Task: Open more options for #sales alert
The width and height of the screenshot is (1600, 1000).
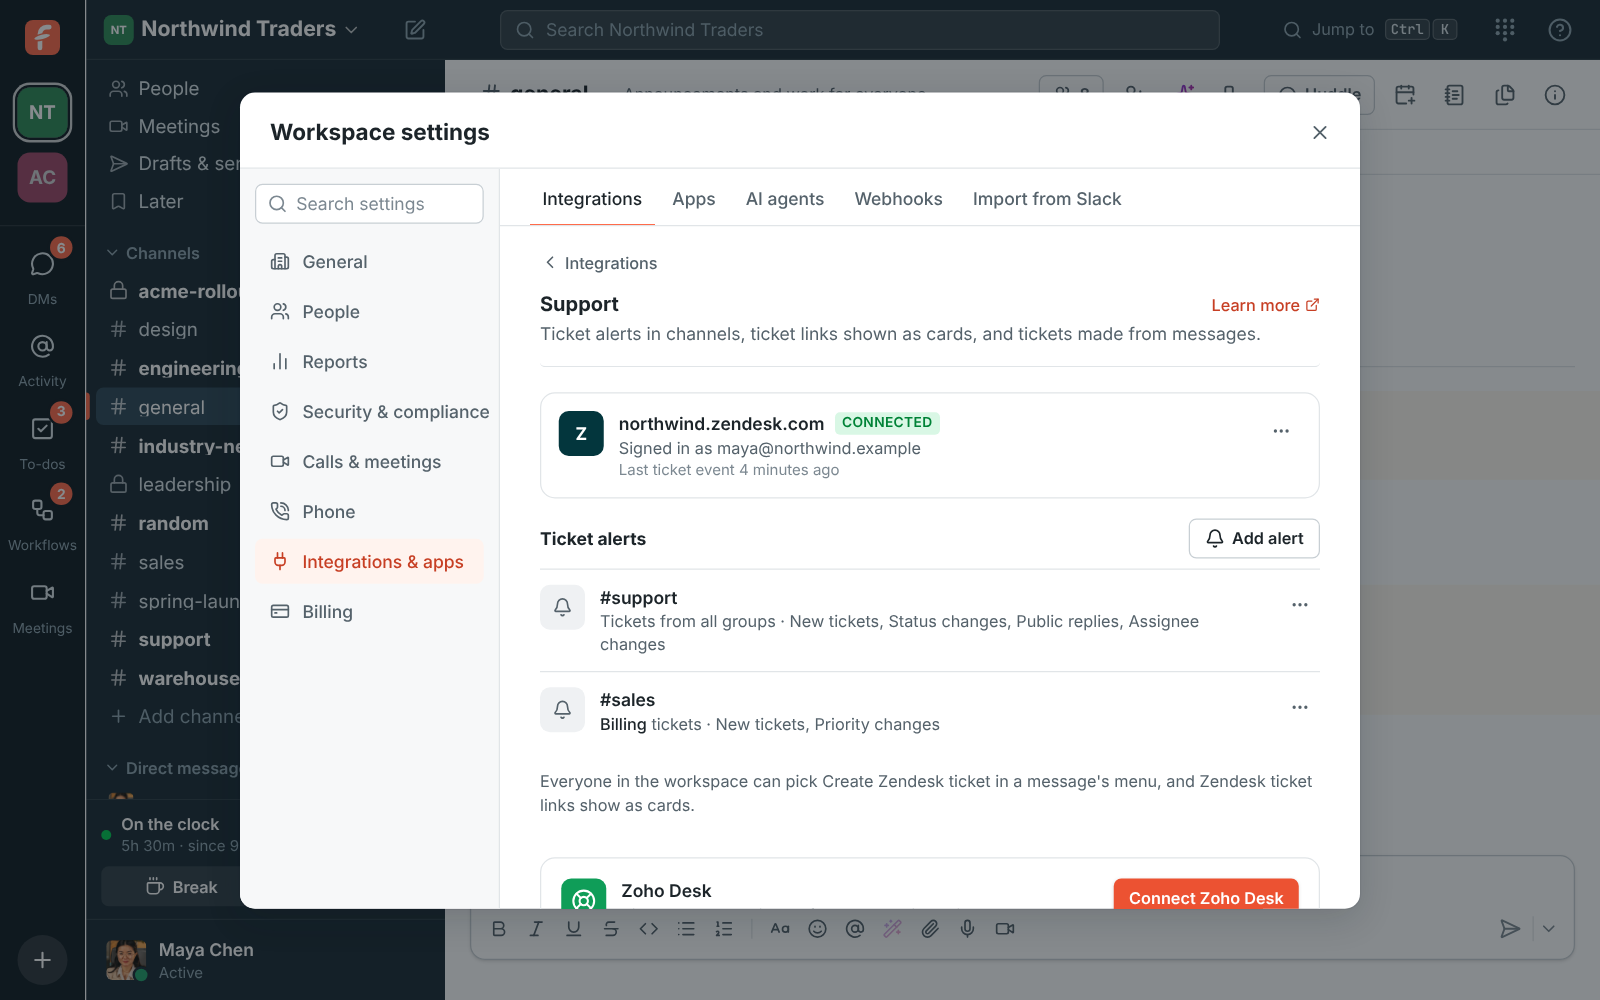Action: coord(1300,707)
